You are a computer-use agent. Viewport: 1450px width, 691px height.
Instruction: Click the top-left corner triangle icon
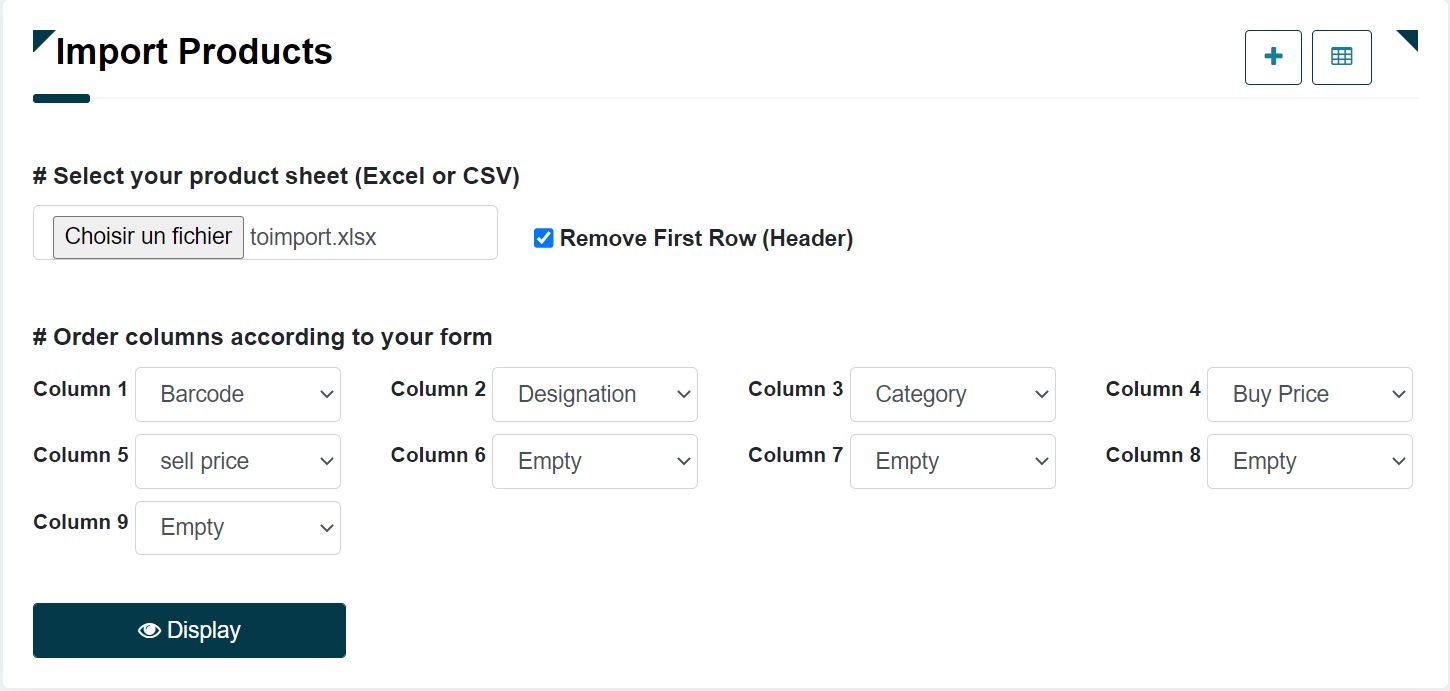tap(42, 39)
